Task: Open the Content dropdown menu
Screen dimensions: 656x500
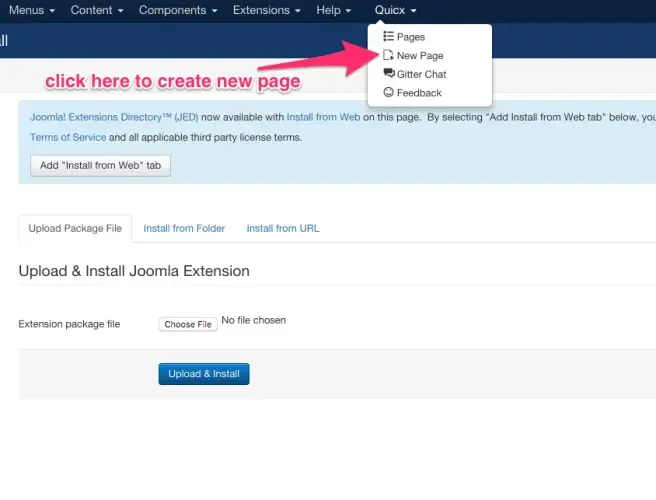Action: [x=97, y=10]
